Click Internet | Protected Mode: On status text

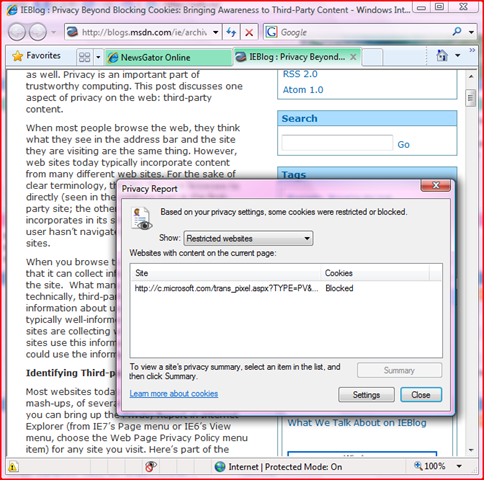pyautogui.click(x=285, y=467)
